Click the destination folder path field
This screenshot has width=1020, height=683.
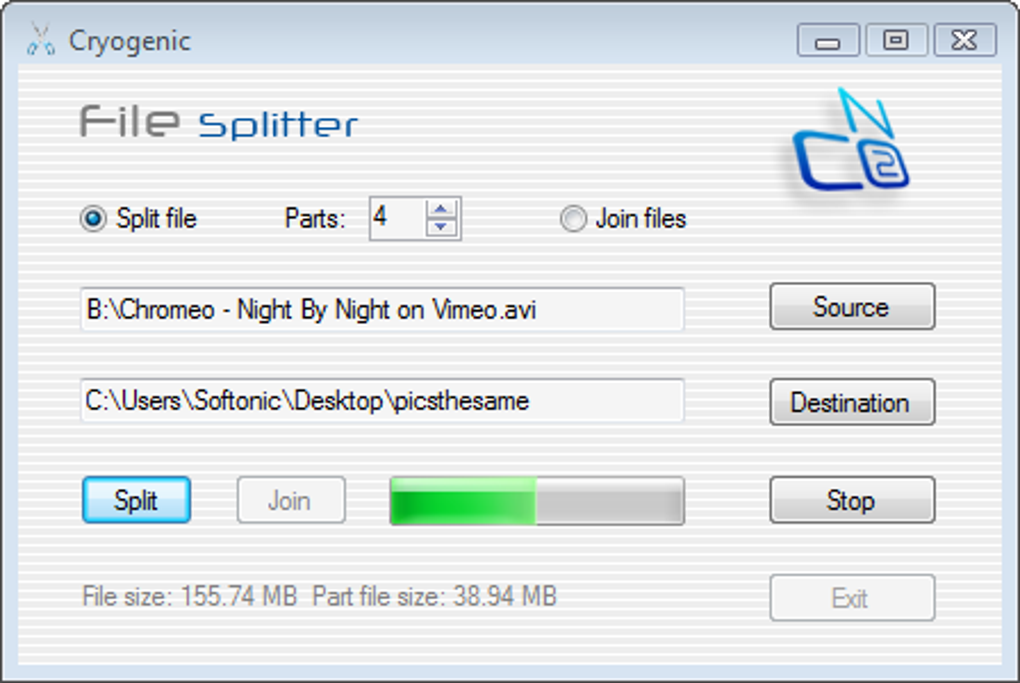(381, 401)
